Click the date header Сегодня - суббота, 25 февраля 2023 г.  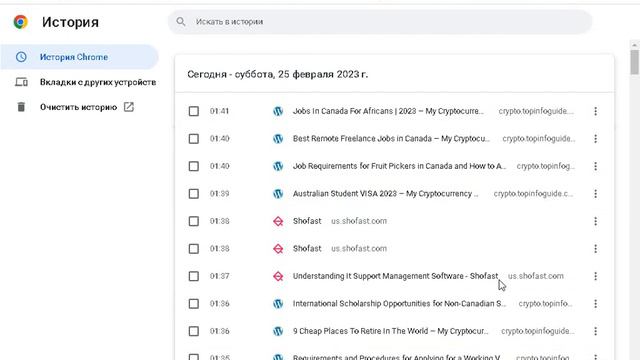[x=278, y=74]
